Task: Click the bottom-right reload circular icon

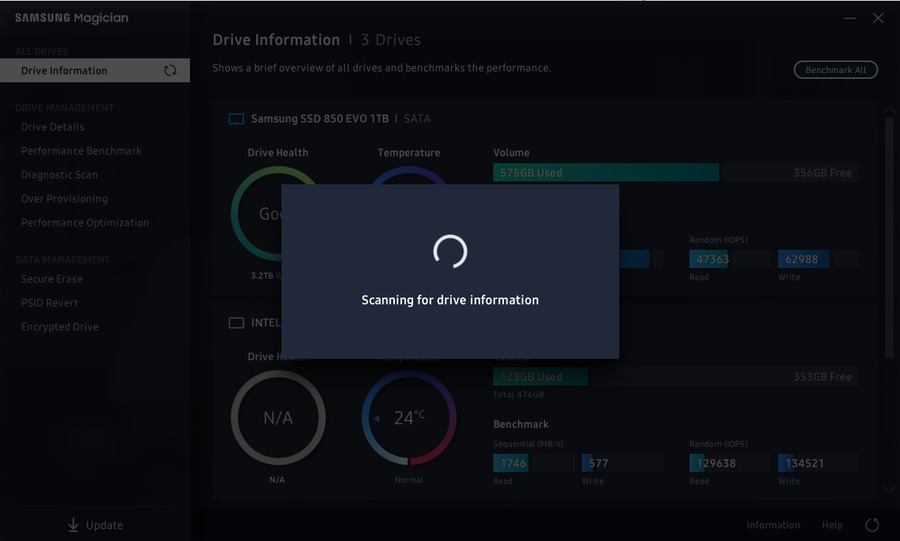Action: point(872,525)
